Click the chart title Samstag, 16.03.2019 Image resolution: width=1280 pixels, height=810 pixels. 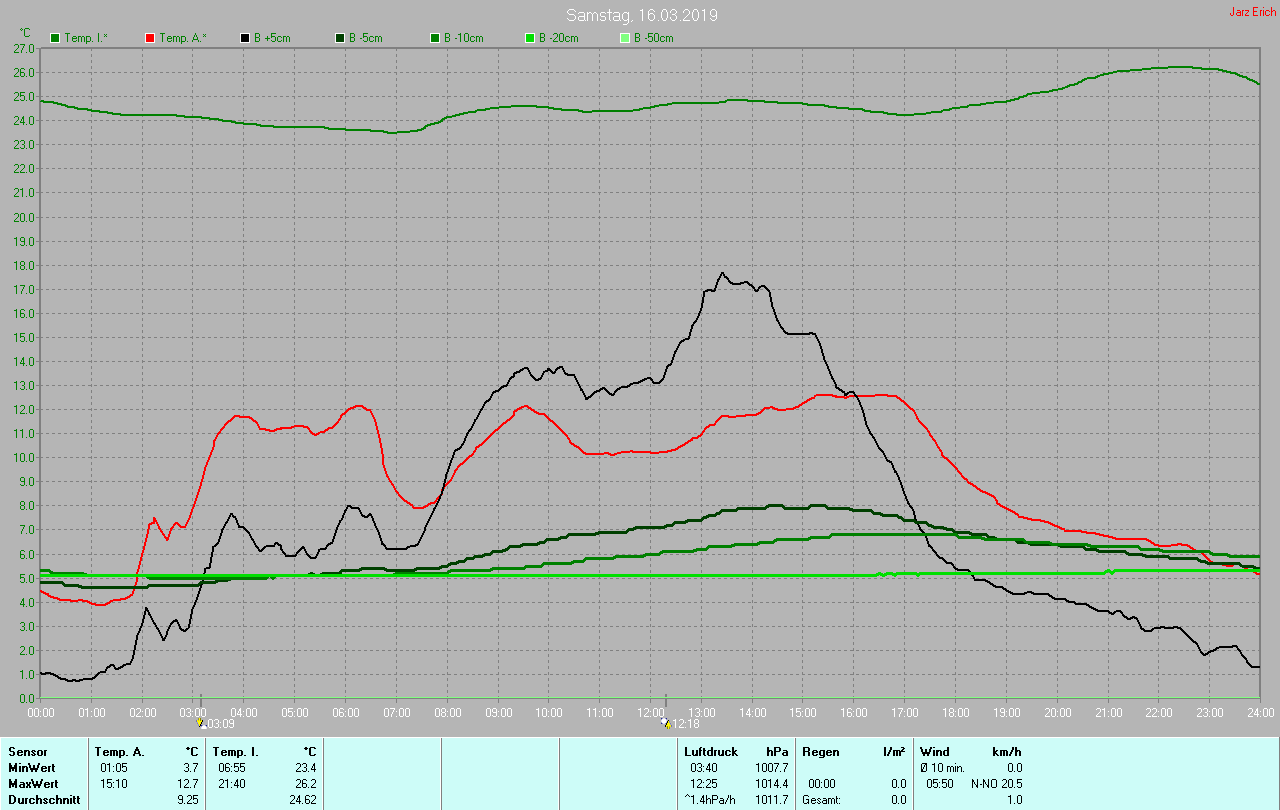point(641,15)
